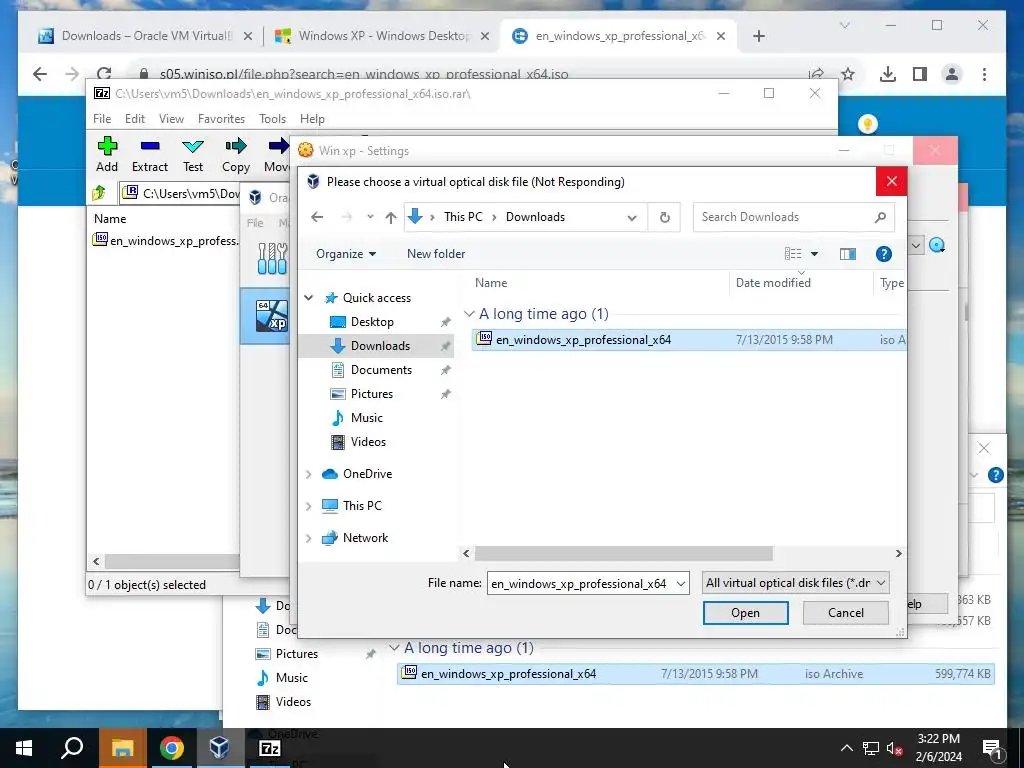Open the Windows Start menu

[24, 748]
